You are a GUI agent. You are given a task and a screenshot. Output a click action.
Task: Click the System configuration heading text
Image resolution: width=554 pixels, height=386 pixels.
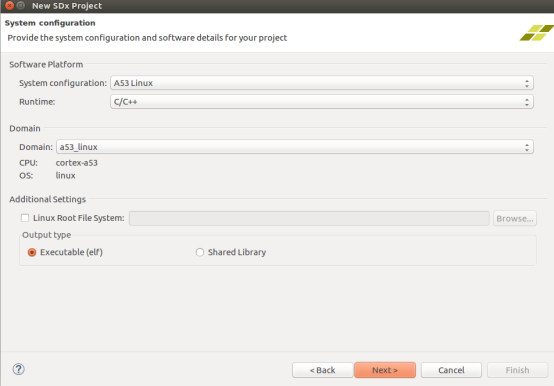point(50,23)
